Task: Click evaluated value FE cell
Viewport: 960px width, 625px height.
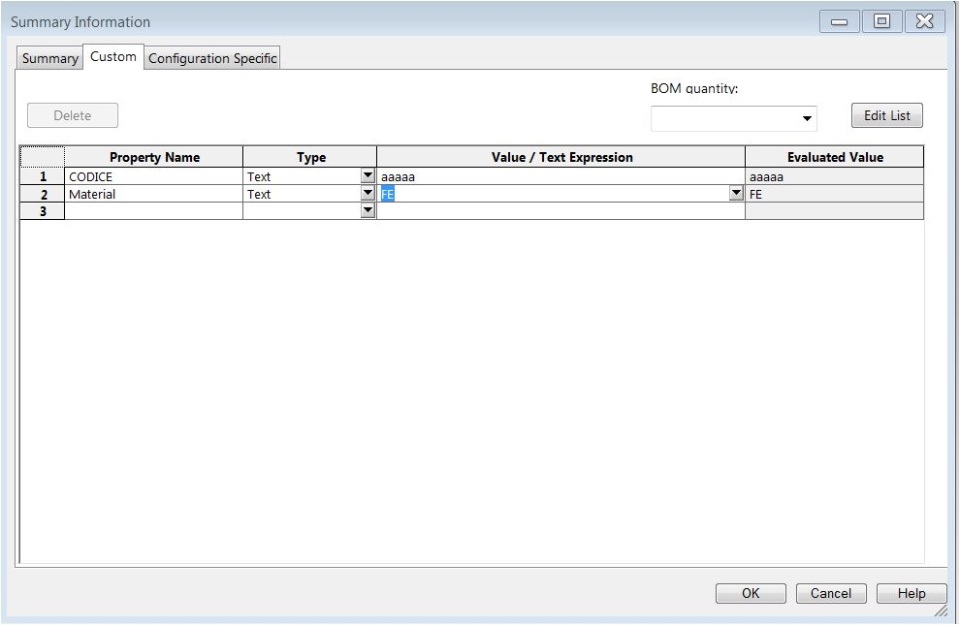Action: tap(834, 194)
